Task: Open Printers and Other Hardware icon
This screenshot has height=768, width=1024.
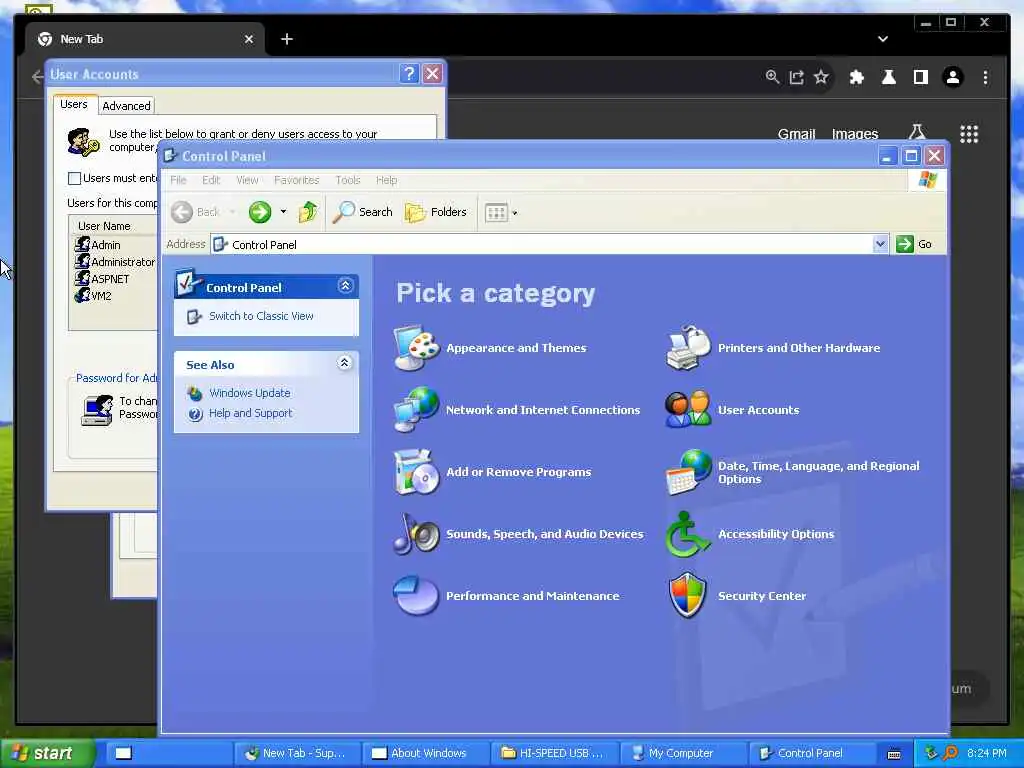Action: click(688, 347)
